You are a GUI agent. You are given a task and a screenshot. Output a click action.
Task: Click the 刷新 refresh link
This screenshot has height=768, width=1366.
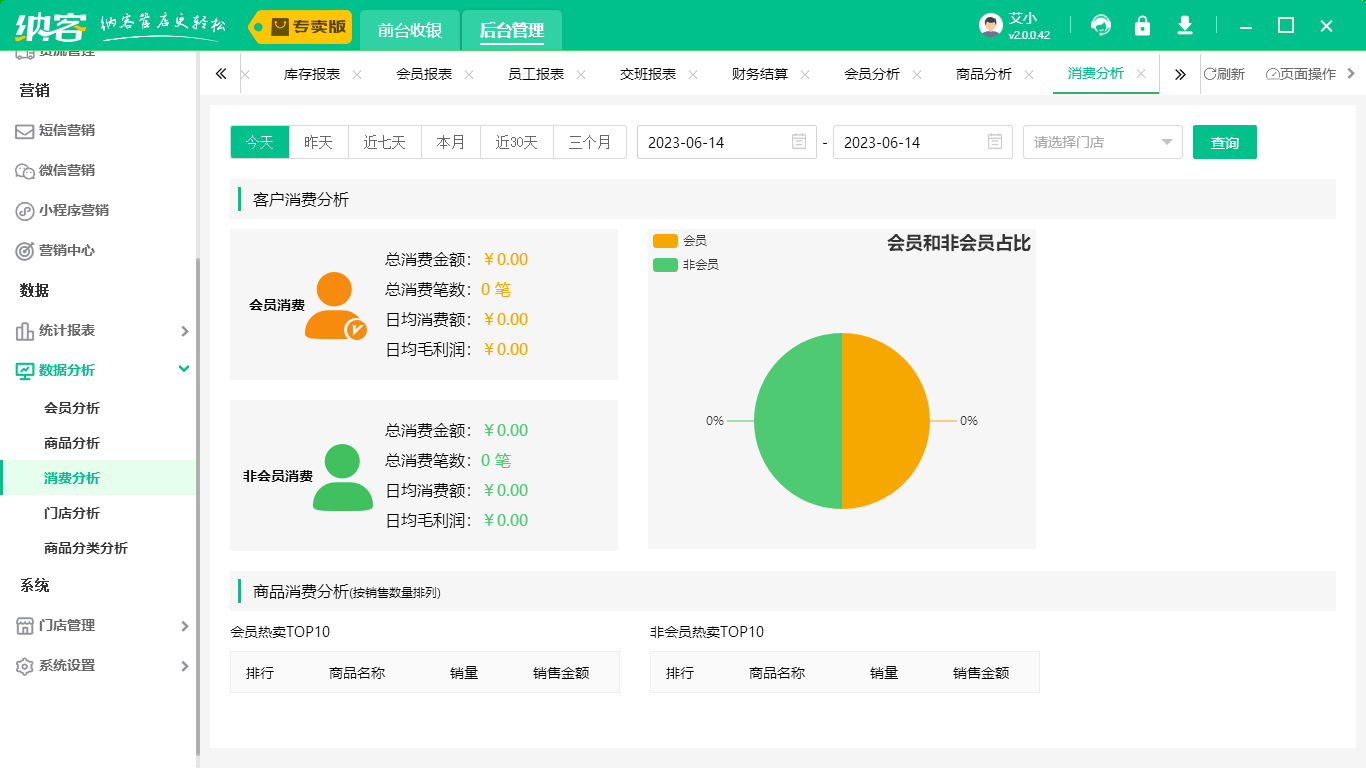point(1227,73)
